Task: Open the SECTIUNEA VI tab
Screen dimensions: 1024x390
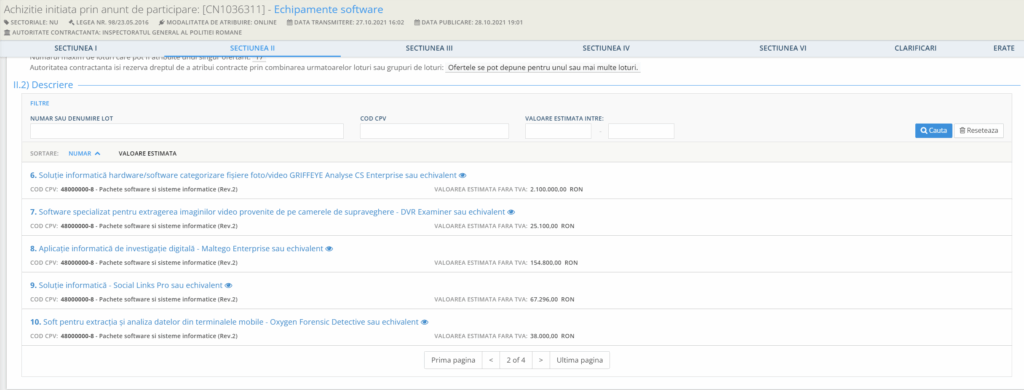Action: click(x=782, y=48)
